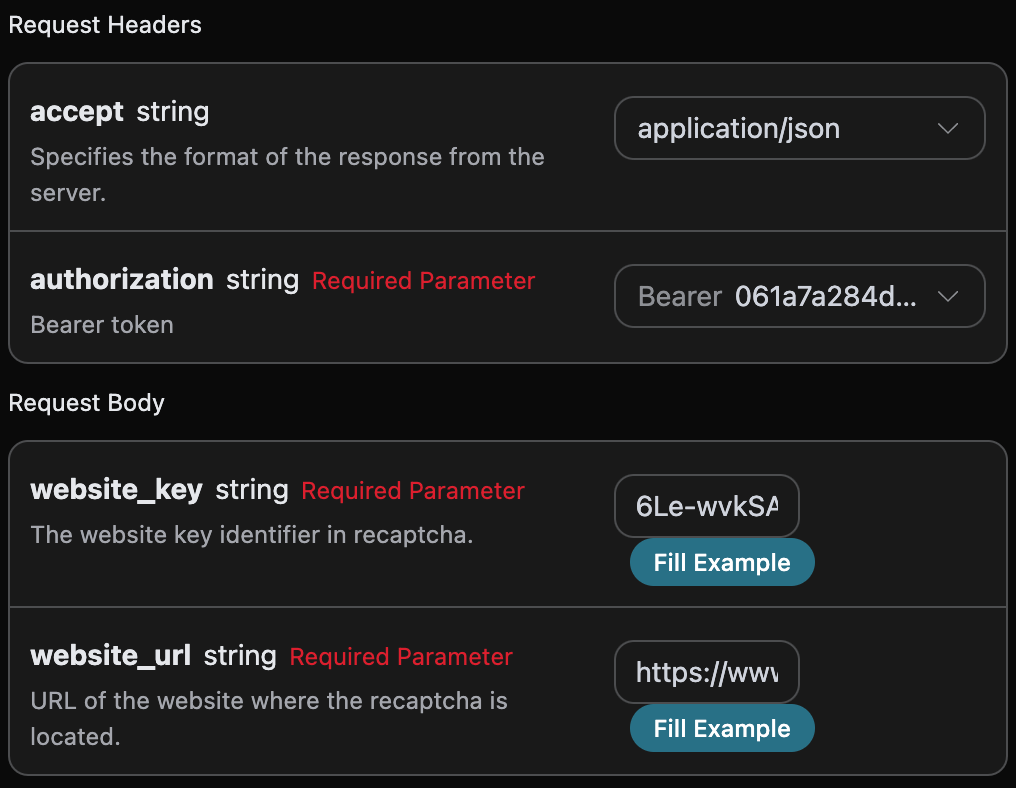1016x788 pixels.
Task: Click the chevron arrow in accept dropdown
Action: [x=948, y=128]
